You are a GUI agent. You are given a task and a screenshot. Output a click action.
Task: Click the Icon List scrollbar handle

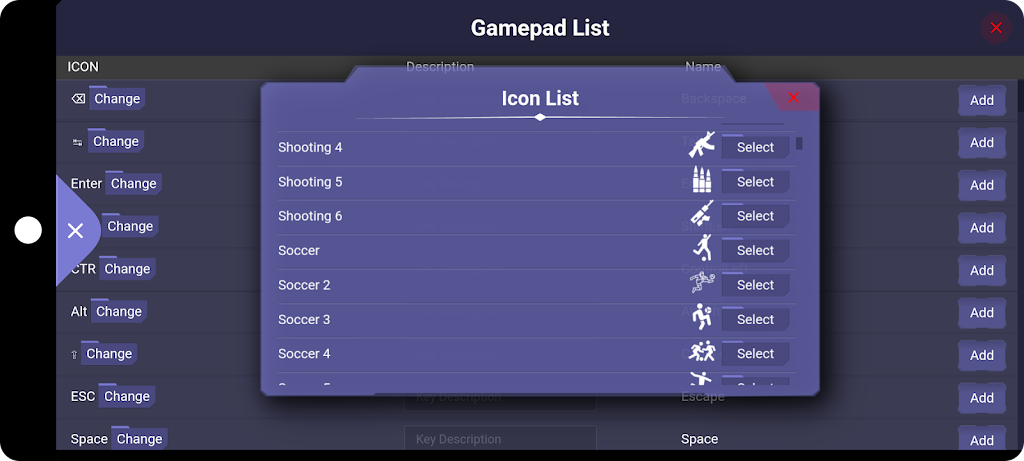(x=799, y=143)
